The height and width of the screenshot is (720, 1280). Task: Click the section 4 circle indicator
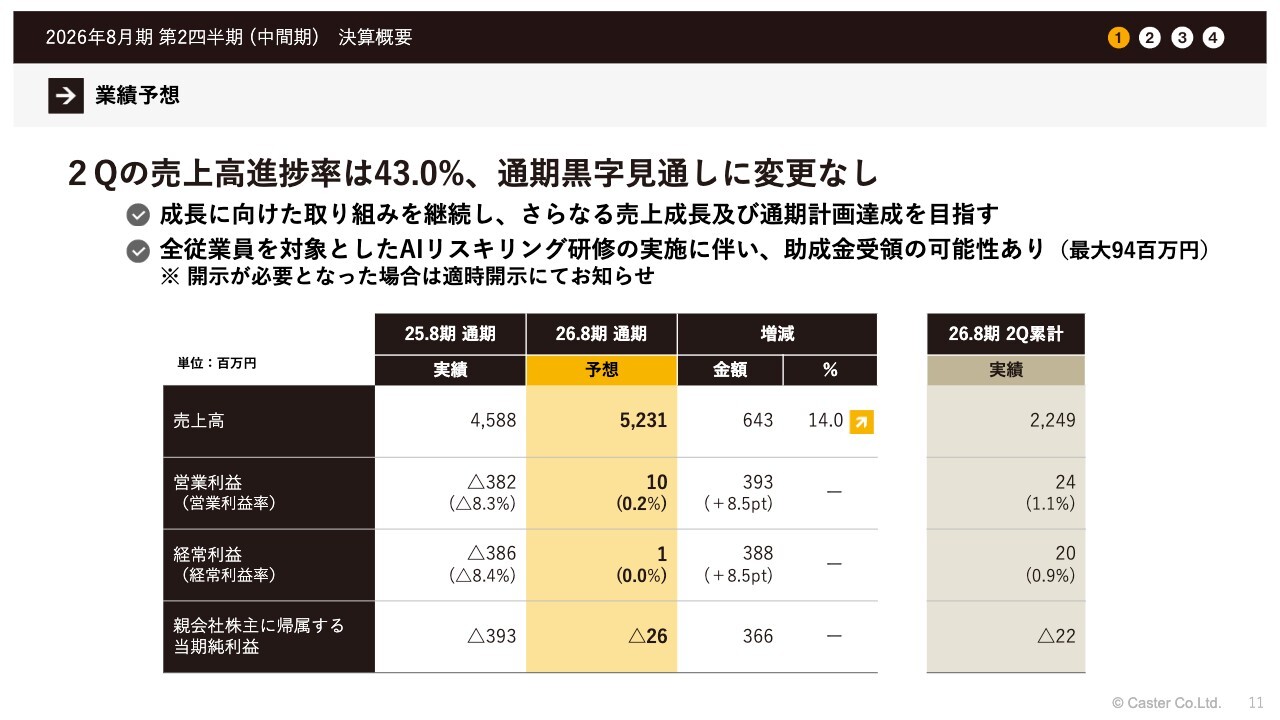point(1213,38)
